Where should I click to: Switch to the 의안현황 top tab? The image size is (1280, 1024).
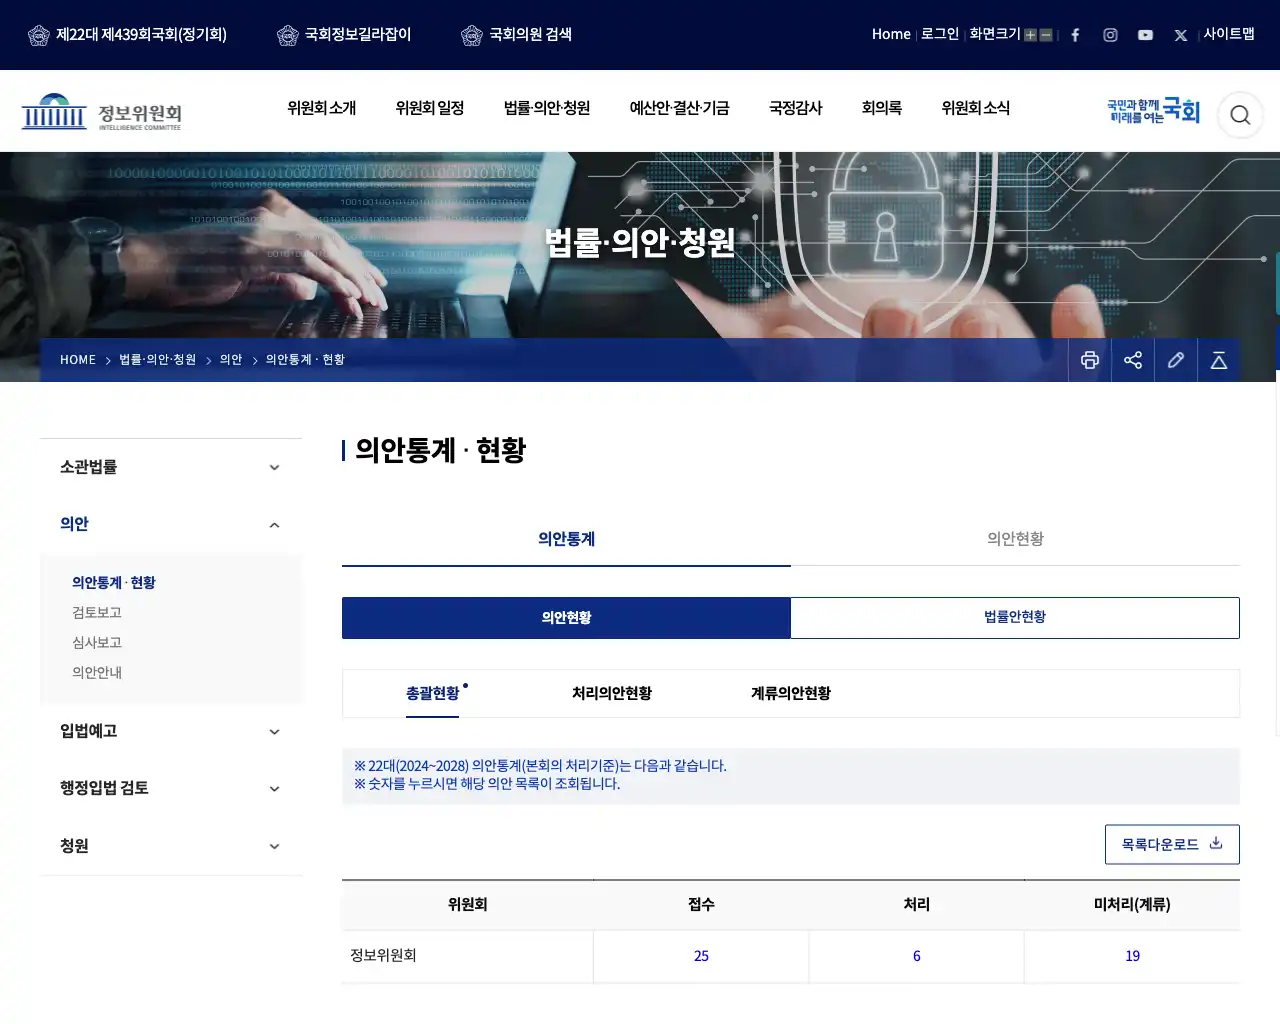1015,539
